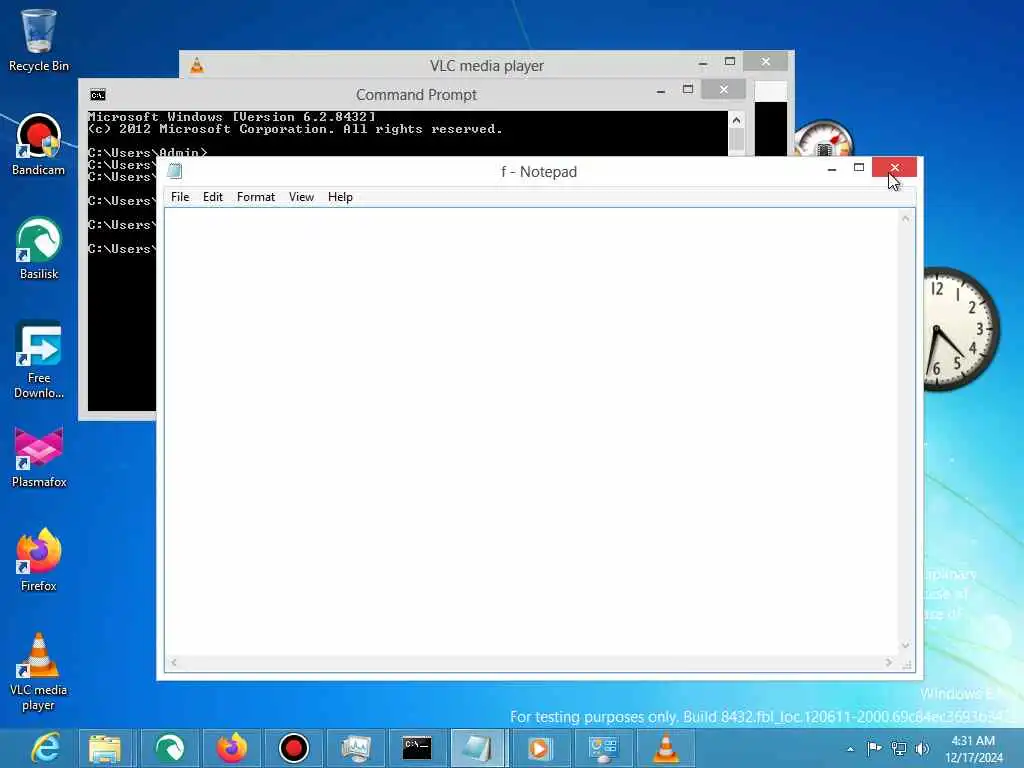Open the taskbar clock showing 4:31 AM
The width and height of the screenshot is (1024, 768).
click(x=973, y=748)
